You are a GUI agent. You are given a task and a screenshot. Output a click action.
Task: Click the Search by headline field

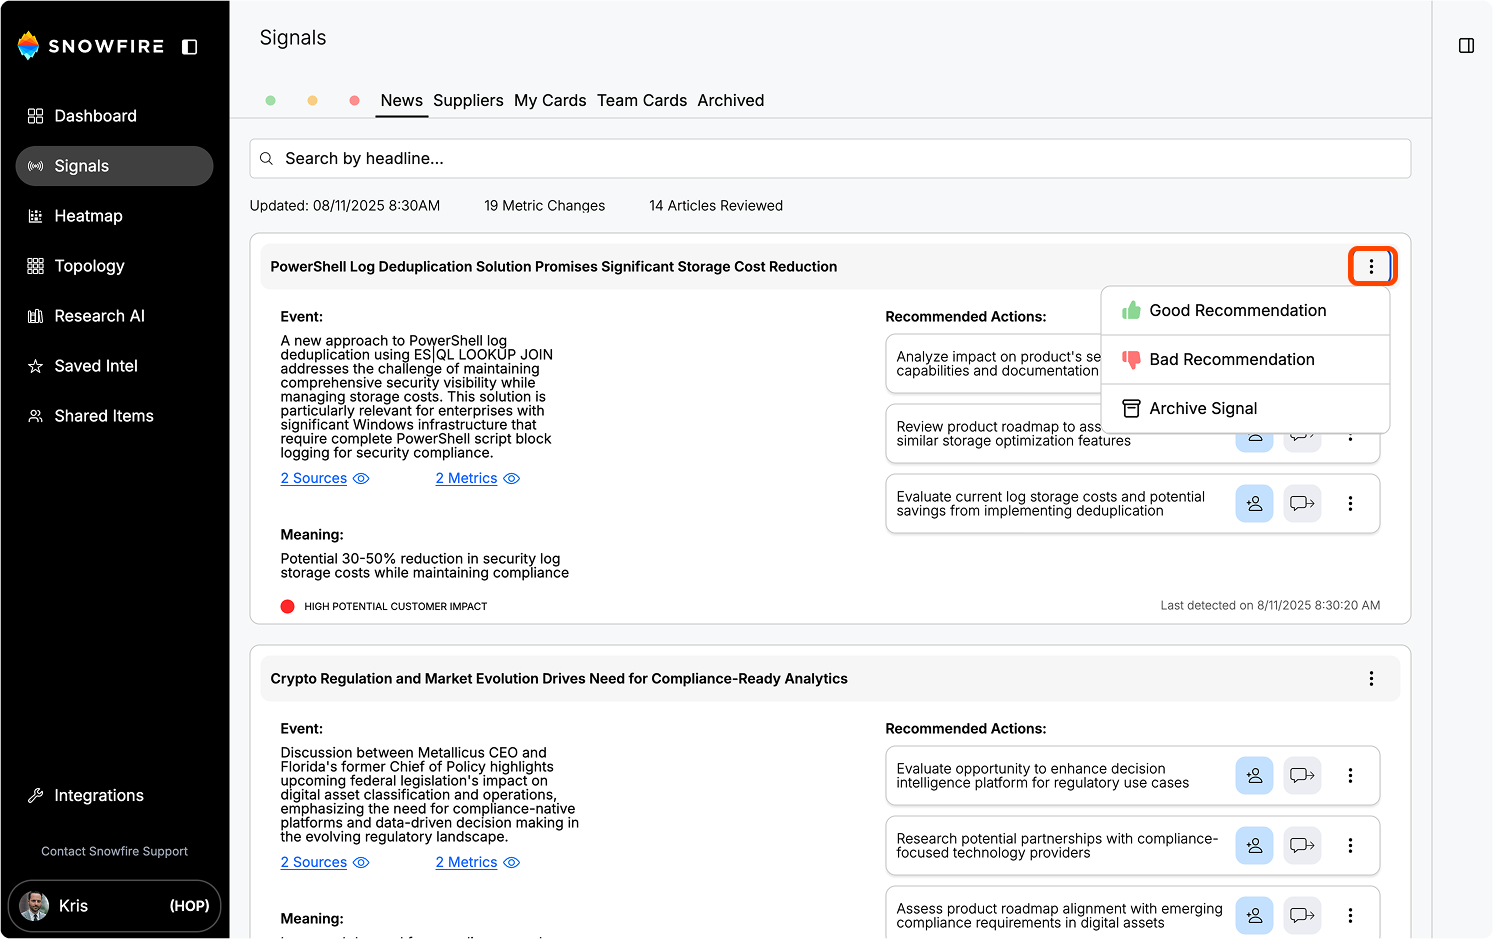tap(830, 159)
